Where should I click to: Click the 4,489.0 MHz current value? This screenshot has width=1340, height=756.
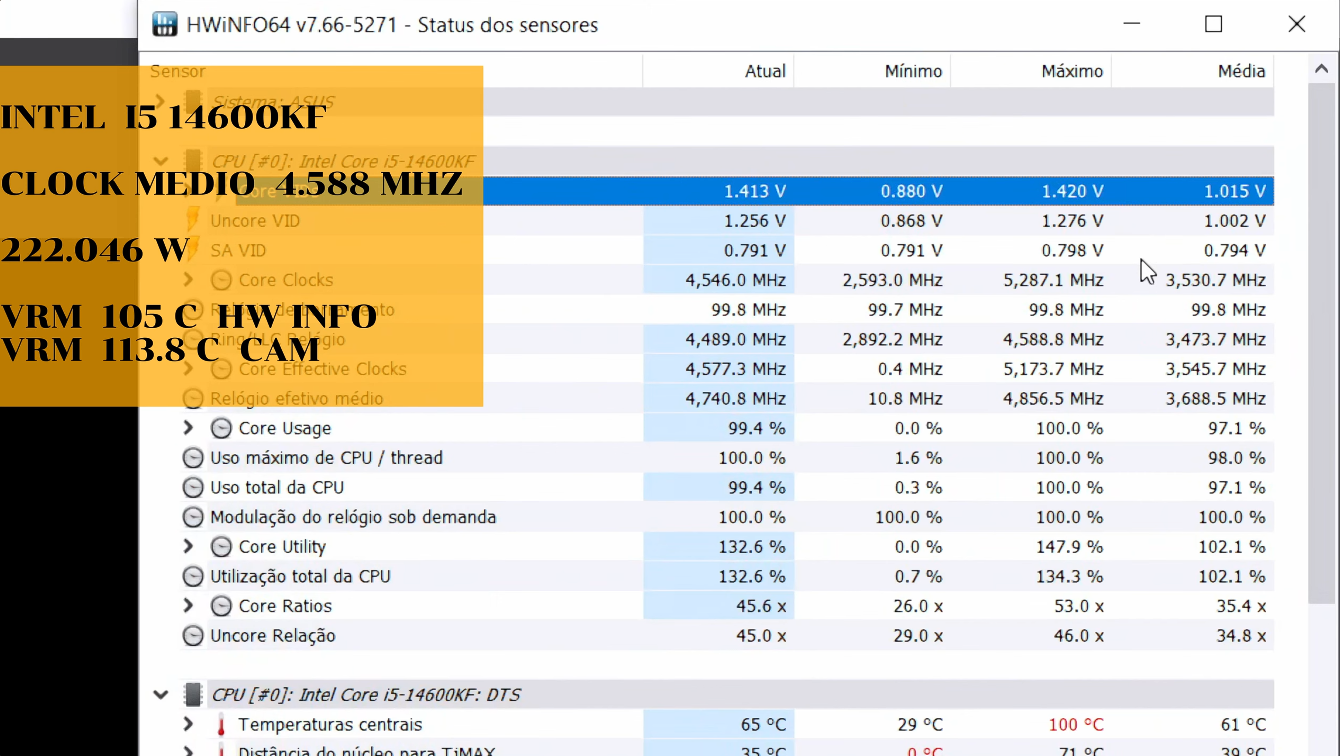pos(735,340)
